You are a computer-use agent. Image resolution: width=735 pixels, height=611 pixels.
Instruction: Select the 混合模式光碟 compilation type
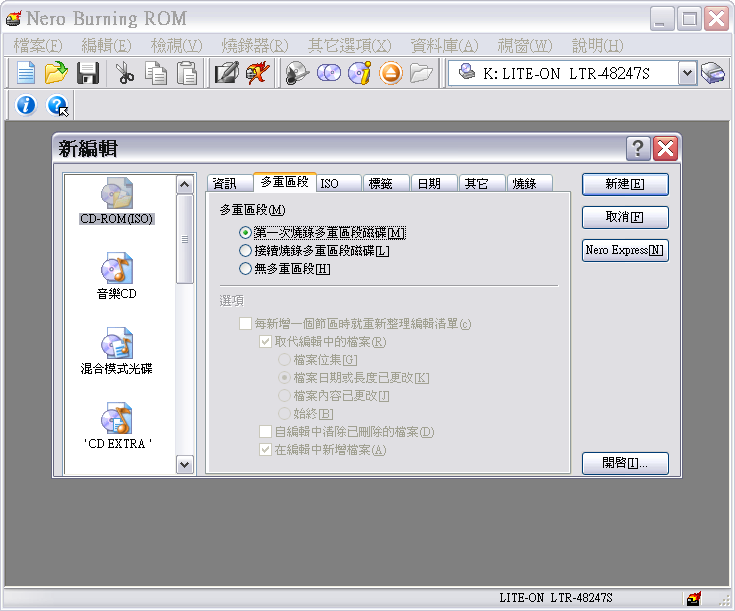pyautogui.click(x=116, y=352)
